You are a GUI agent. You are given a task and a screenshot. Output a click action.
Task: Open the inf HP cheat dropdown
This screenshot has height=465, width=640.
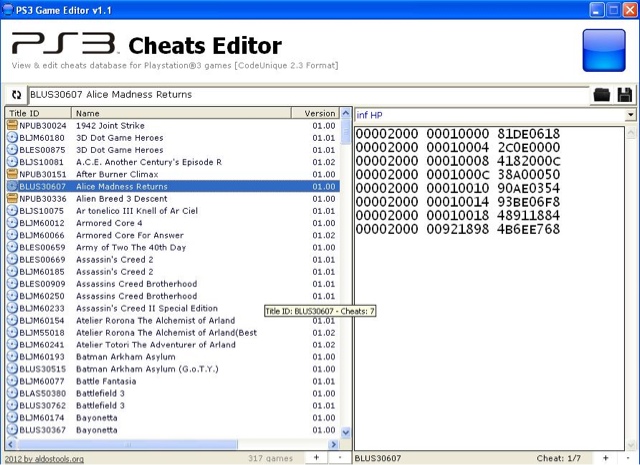click(x=631, y=115)
